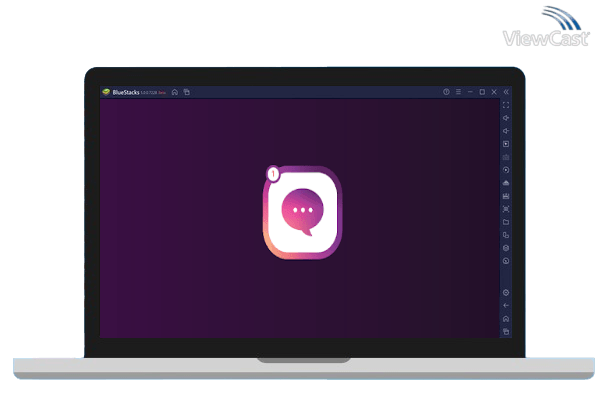
Task: Open the help question-mark icon in title bar
Action: (446, 92)
